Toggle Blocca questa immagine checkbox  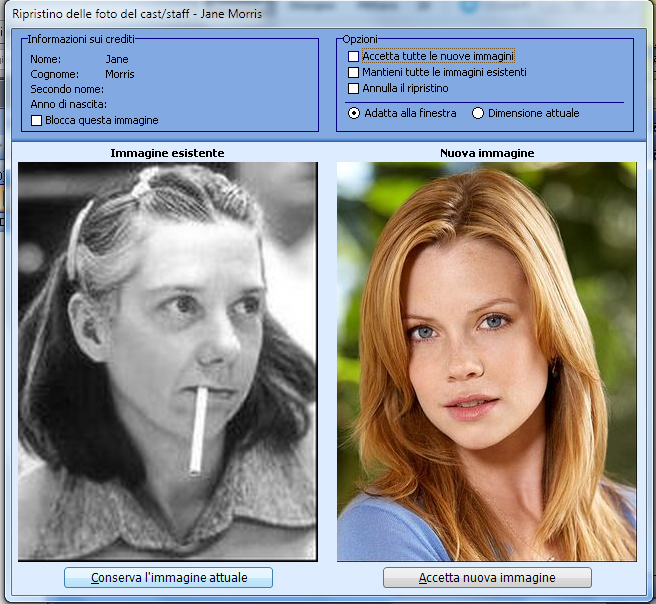[36, 120]
